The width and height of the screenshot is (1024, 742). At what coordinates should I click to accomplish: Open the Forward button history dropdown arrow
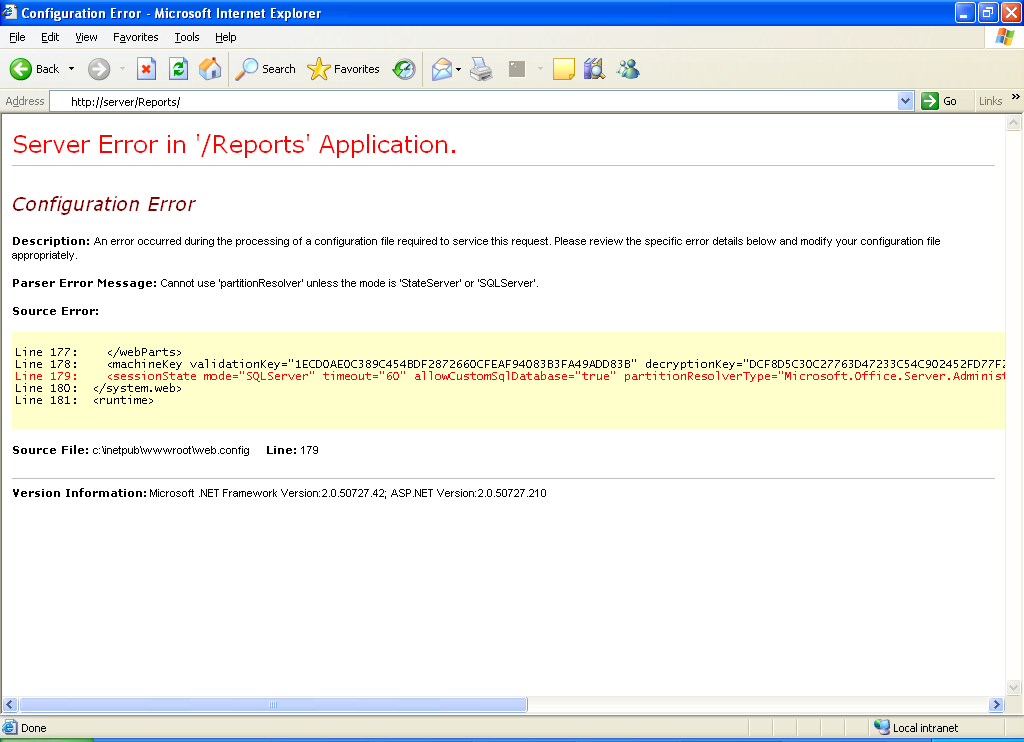(122, 69)
